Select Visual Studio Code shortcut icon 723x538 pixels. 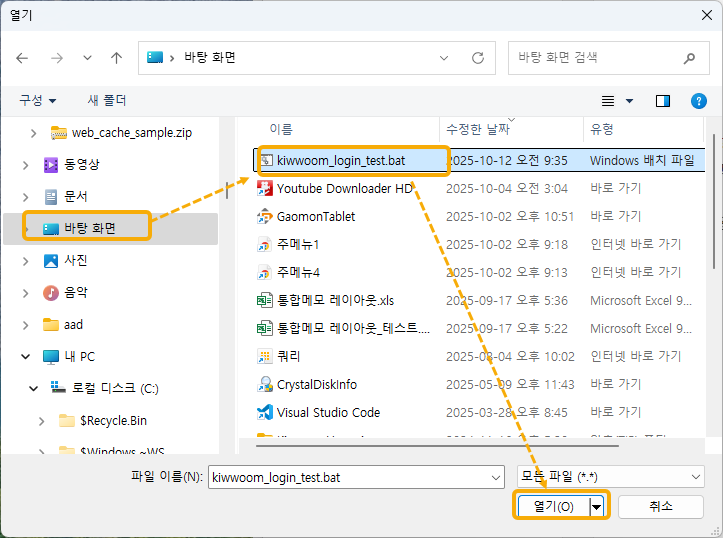click(265, 412)
